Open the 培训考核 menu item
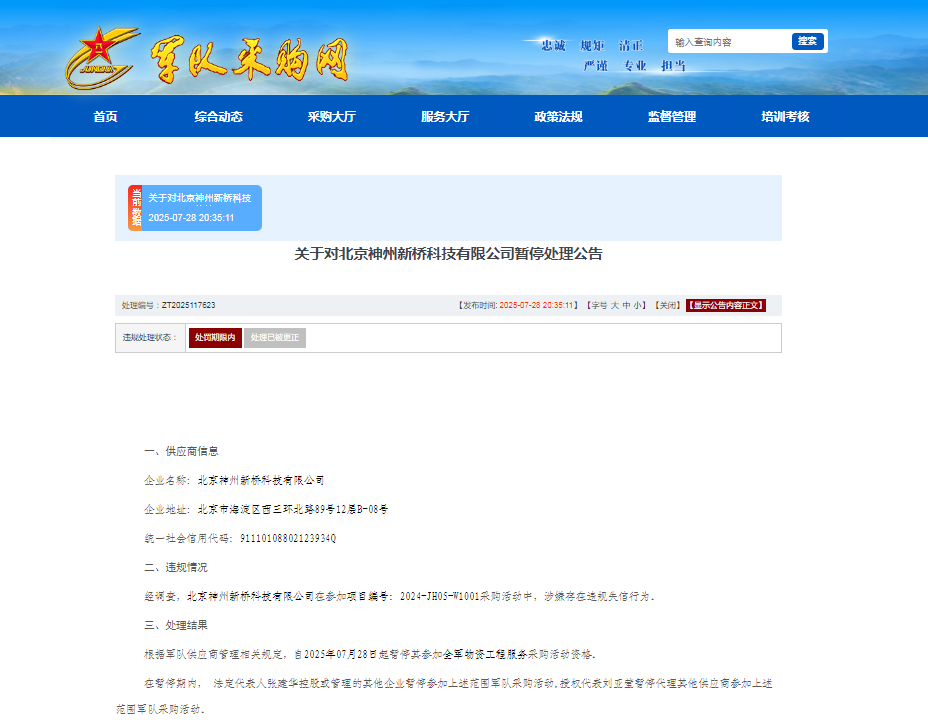Image resolution: width=928 pixels, height=720 pixels. point(785,117)
